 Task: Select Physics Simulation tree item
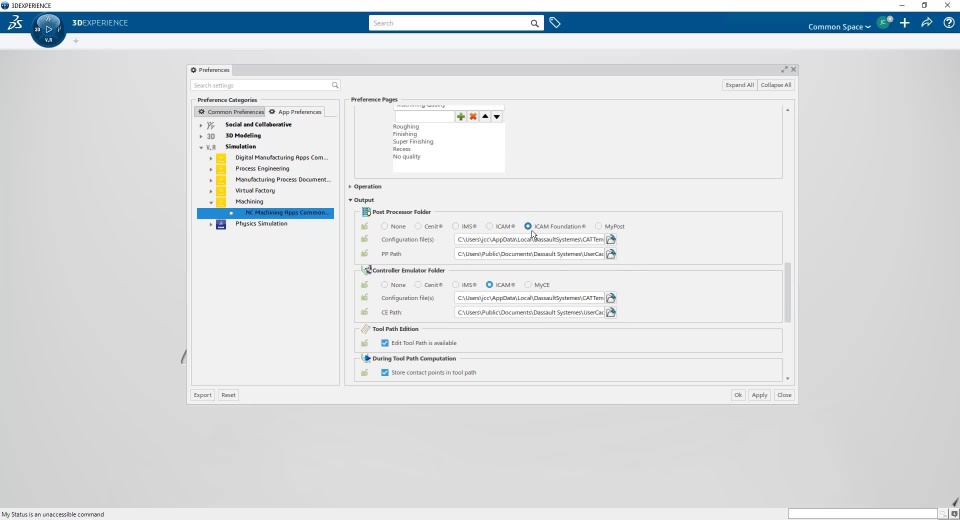[261, 224]
